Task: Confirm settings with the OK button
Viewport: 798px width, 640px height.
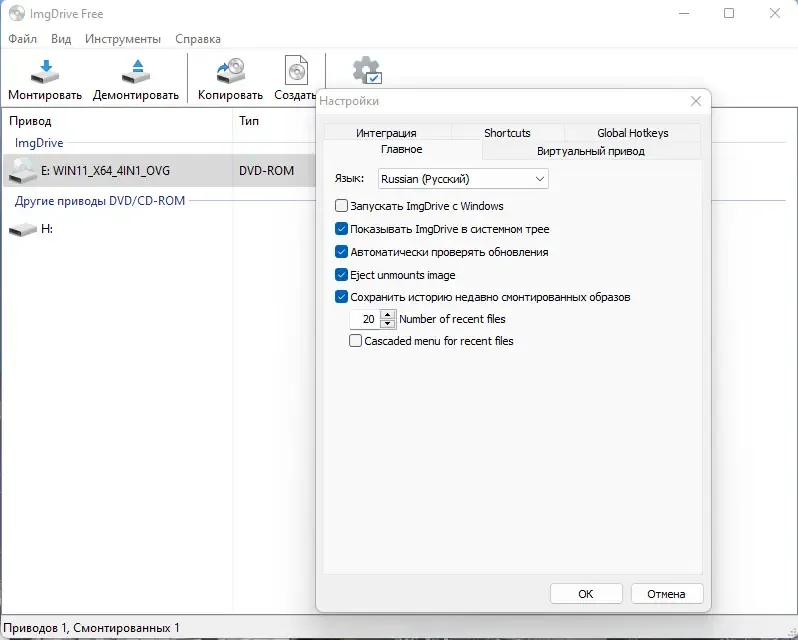Action: [x=586, y=594]
